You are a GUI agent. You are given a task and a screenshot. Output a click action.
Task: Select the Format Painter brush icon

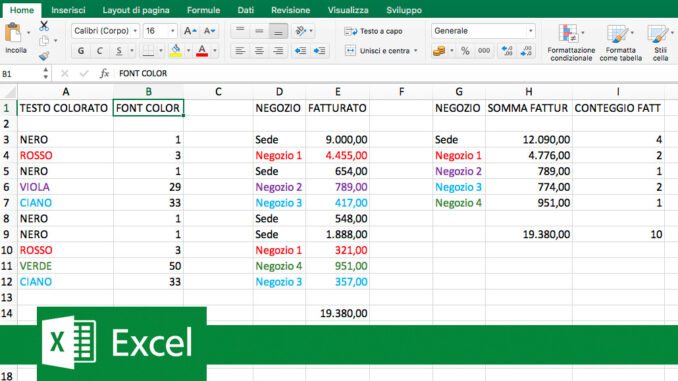[44, 56]
